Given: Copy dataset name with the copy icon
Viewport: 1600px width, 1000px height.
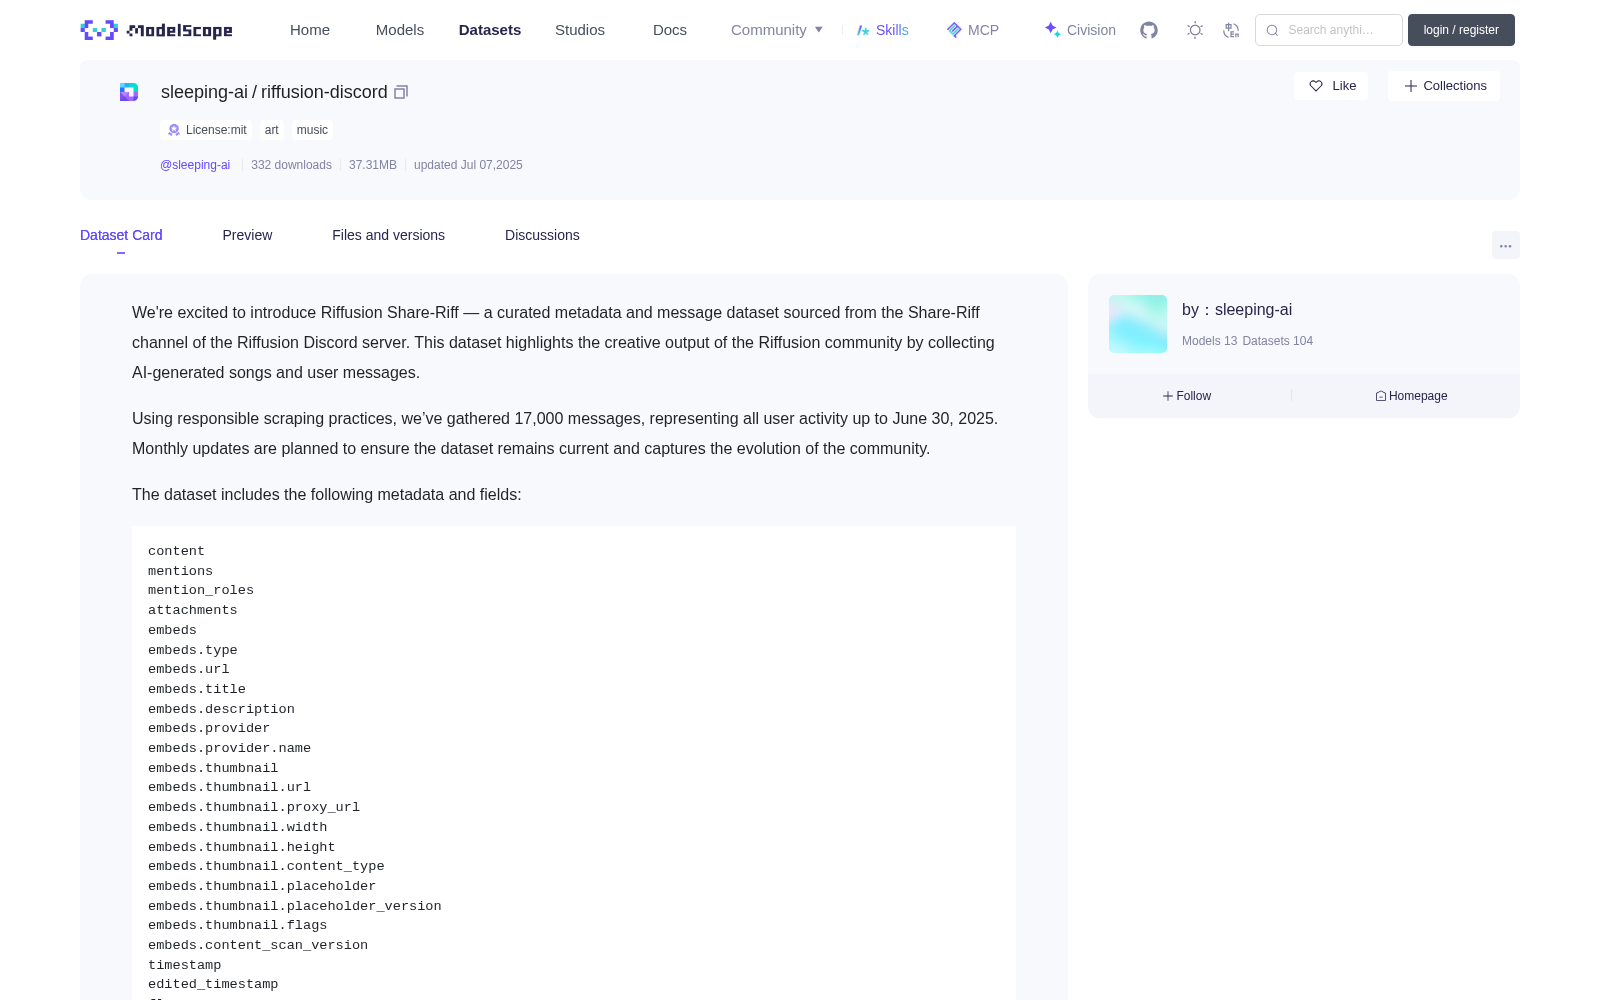Looking at the screenshot, I should click(x=401, y=92).
